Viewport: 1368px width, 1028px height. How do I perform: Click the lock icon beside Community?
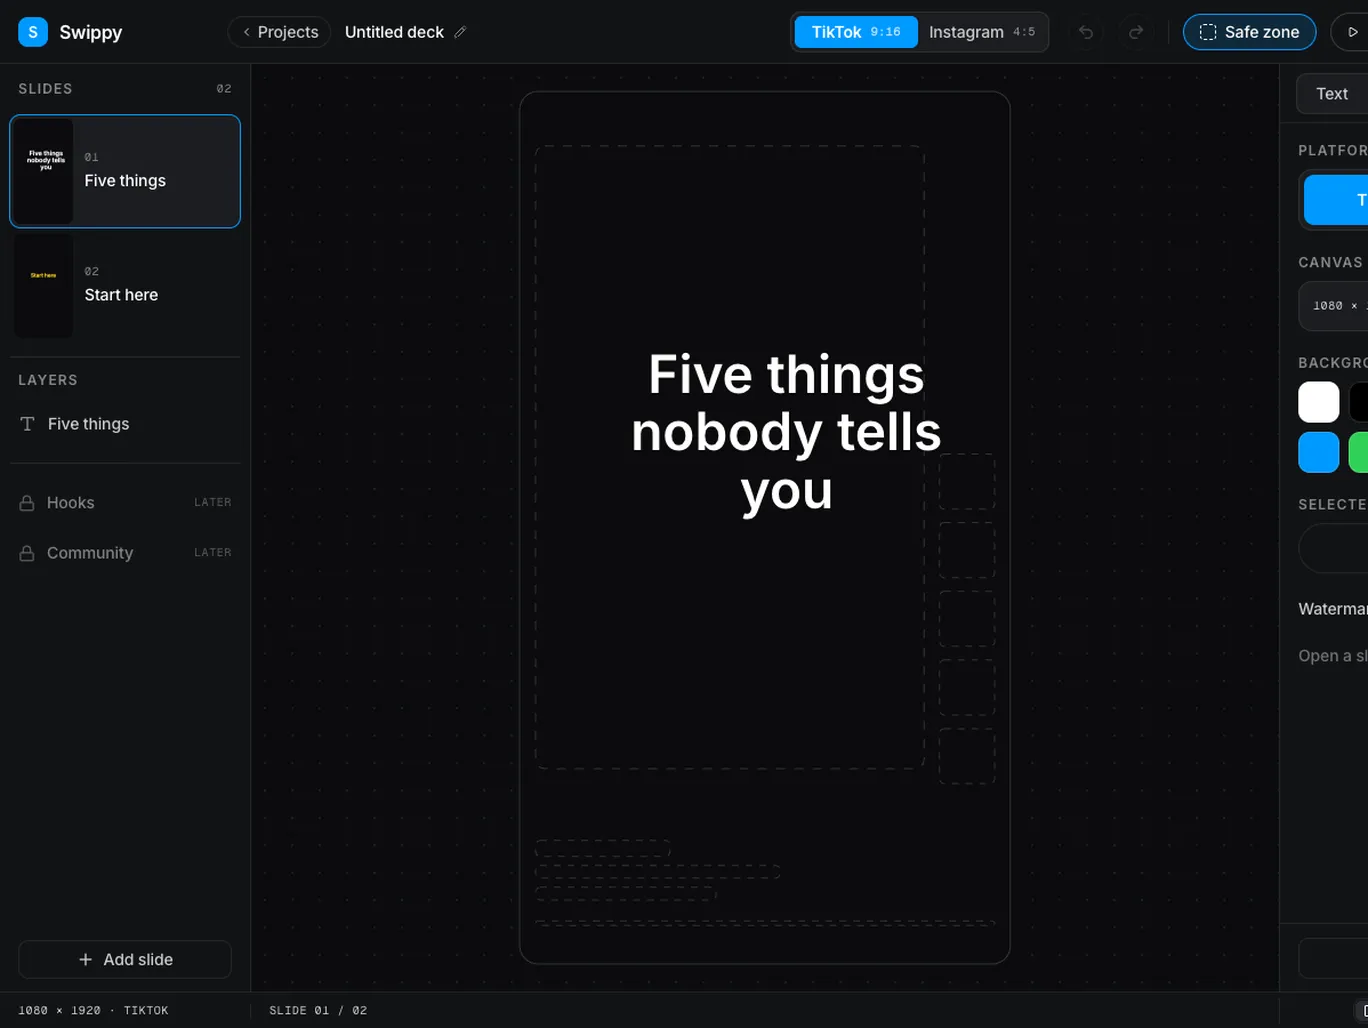[x=27, y=553]
